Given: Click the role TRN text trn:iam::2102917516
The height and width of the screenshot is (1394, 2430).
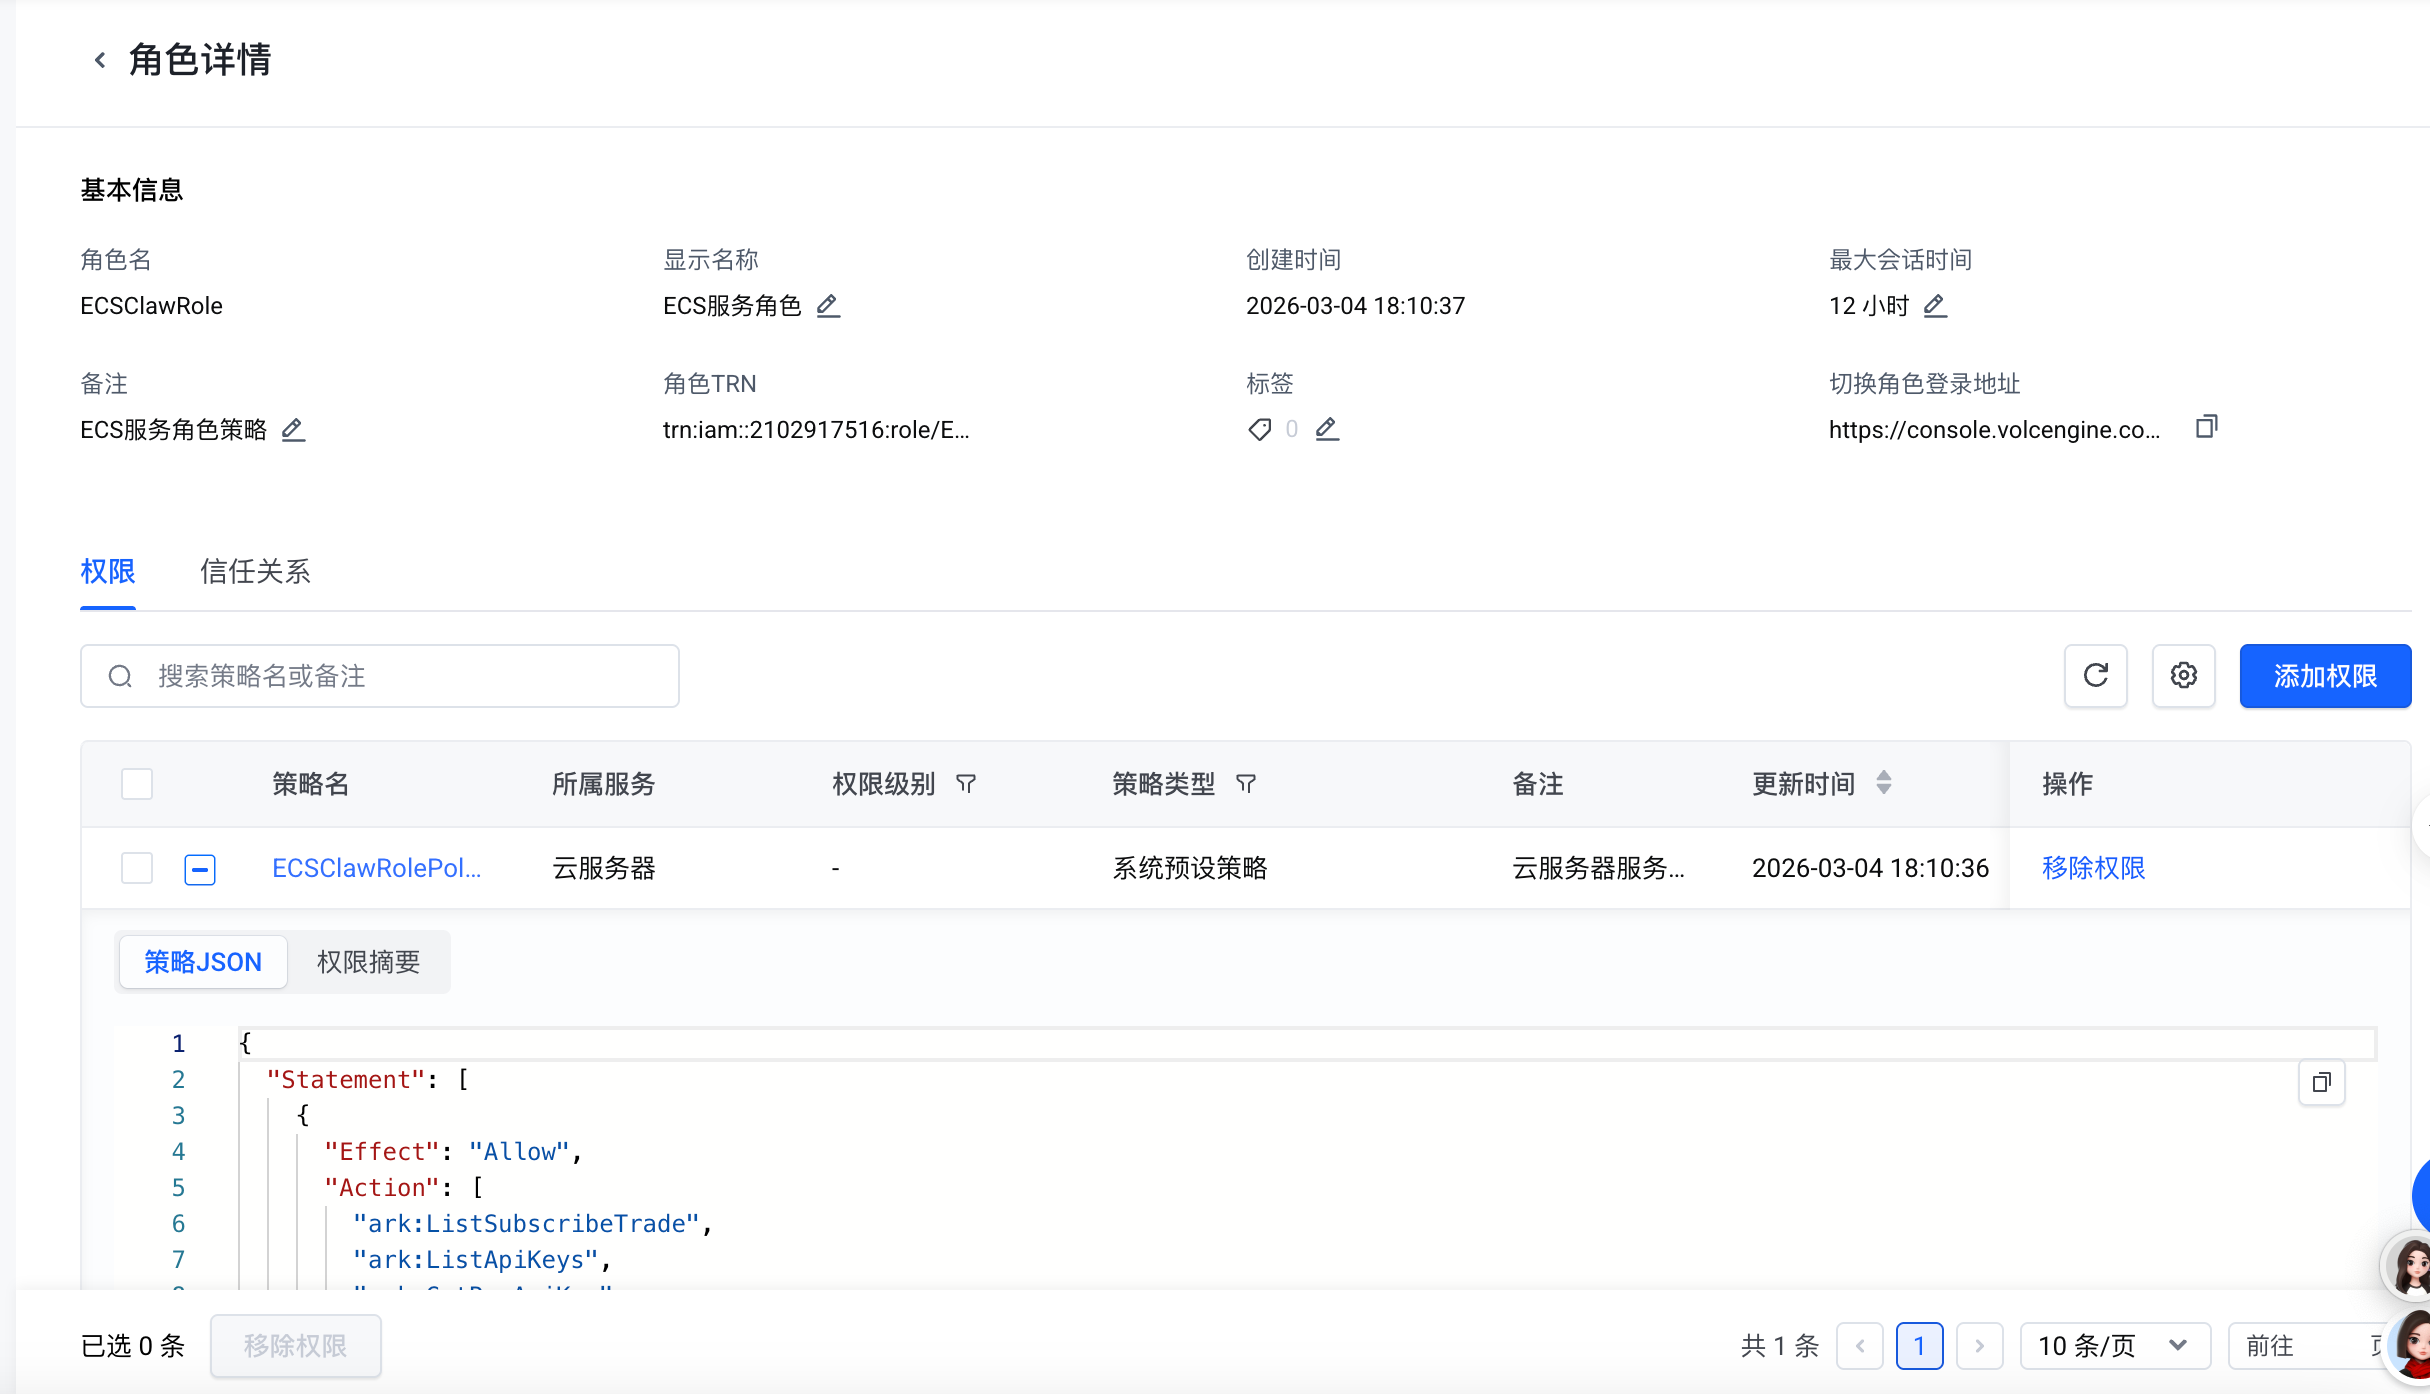Looking at the screenshot, I should click(816, 430).
